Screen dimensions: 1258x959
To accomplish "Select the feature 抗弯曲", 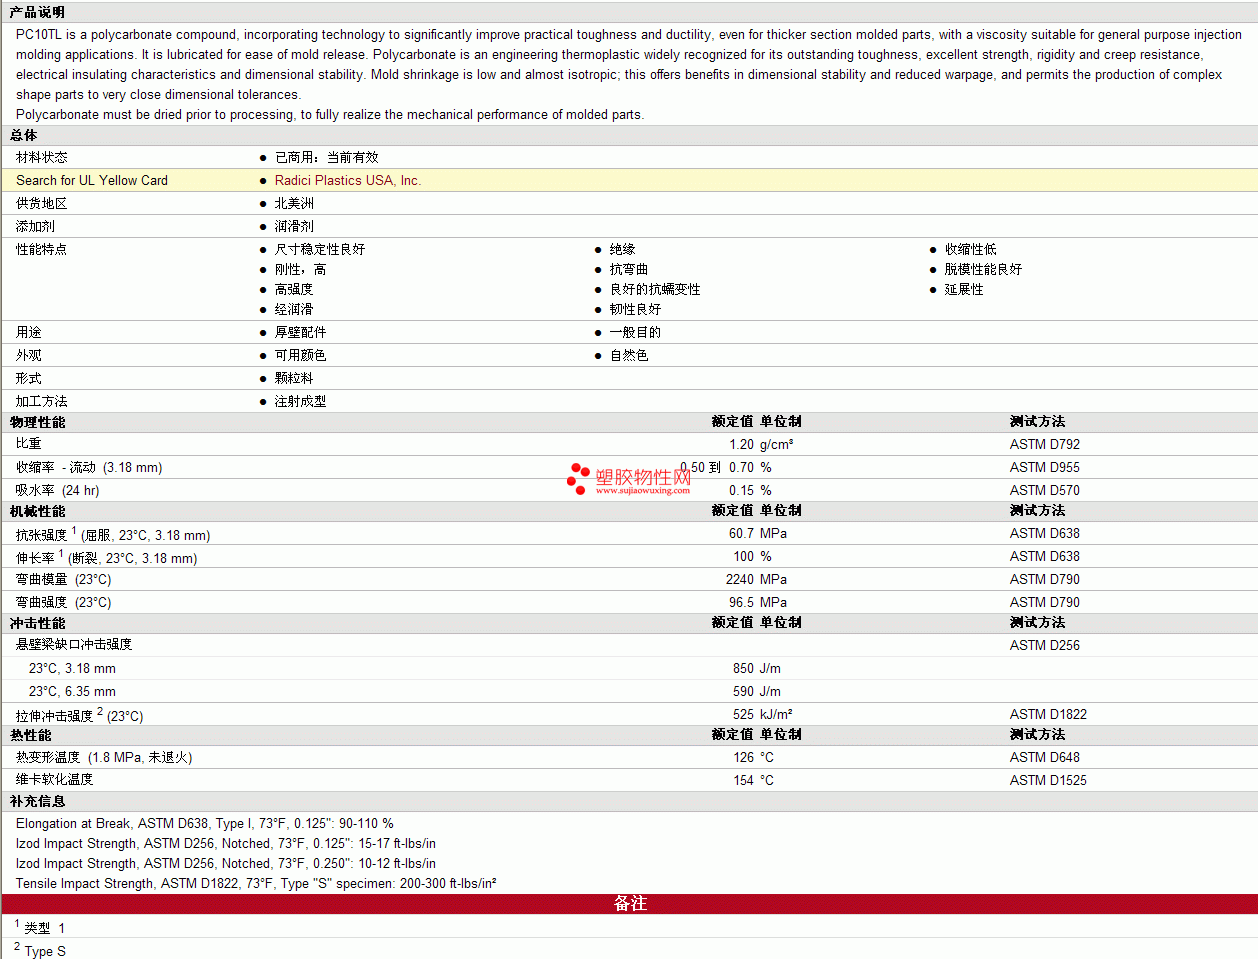I will [629, 269].
